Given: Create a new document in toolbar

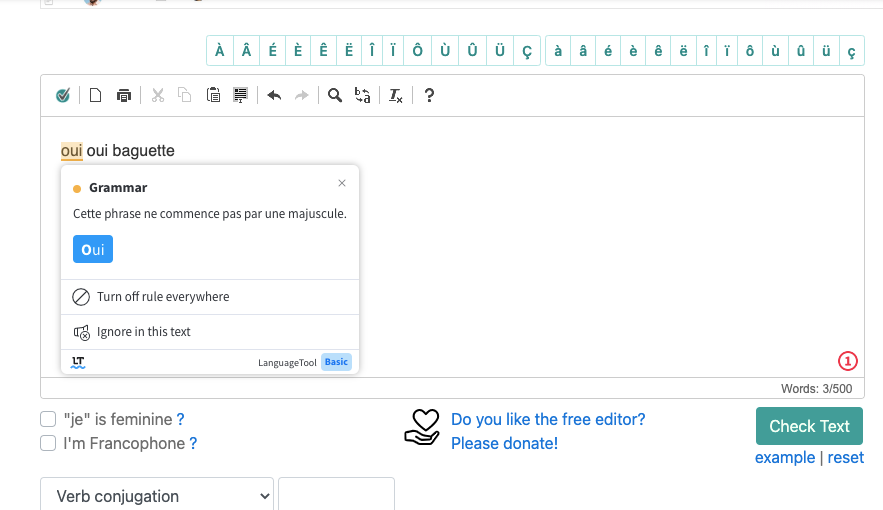Looking at the screenshot, I should pos(96,96).
